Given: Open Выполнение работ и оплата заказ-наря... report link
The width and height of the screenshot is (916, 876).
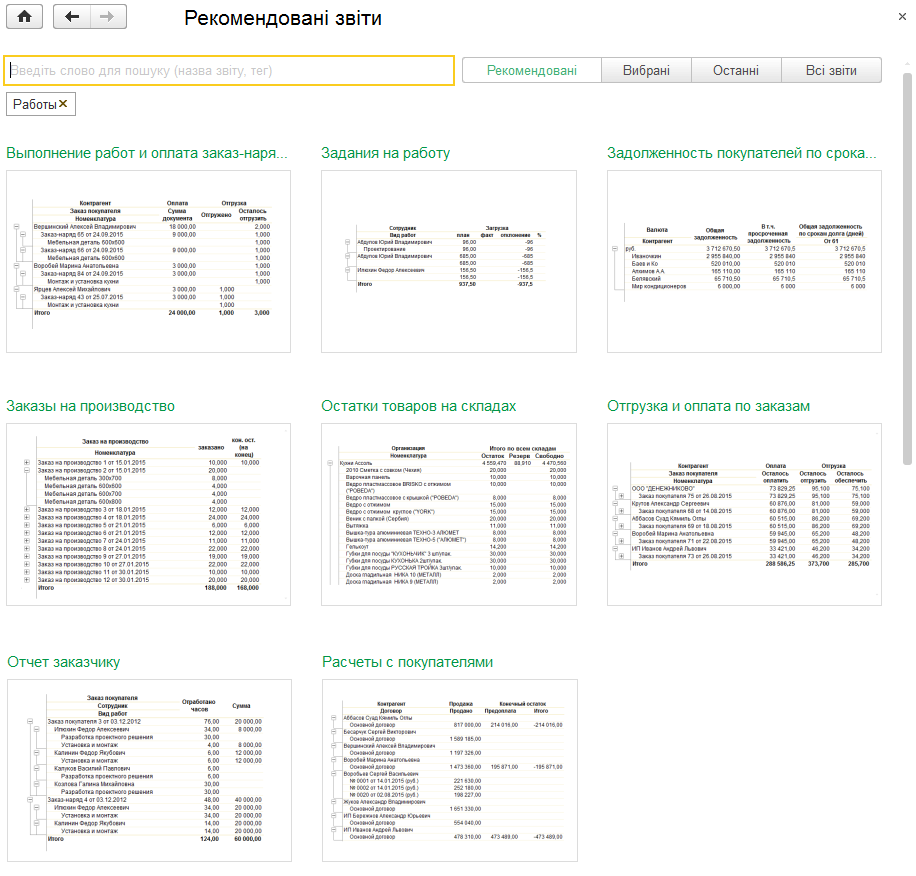Looking at the screenshot, I should tap(147, 153).
